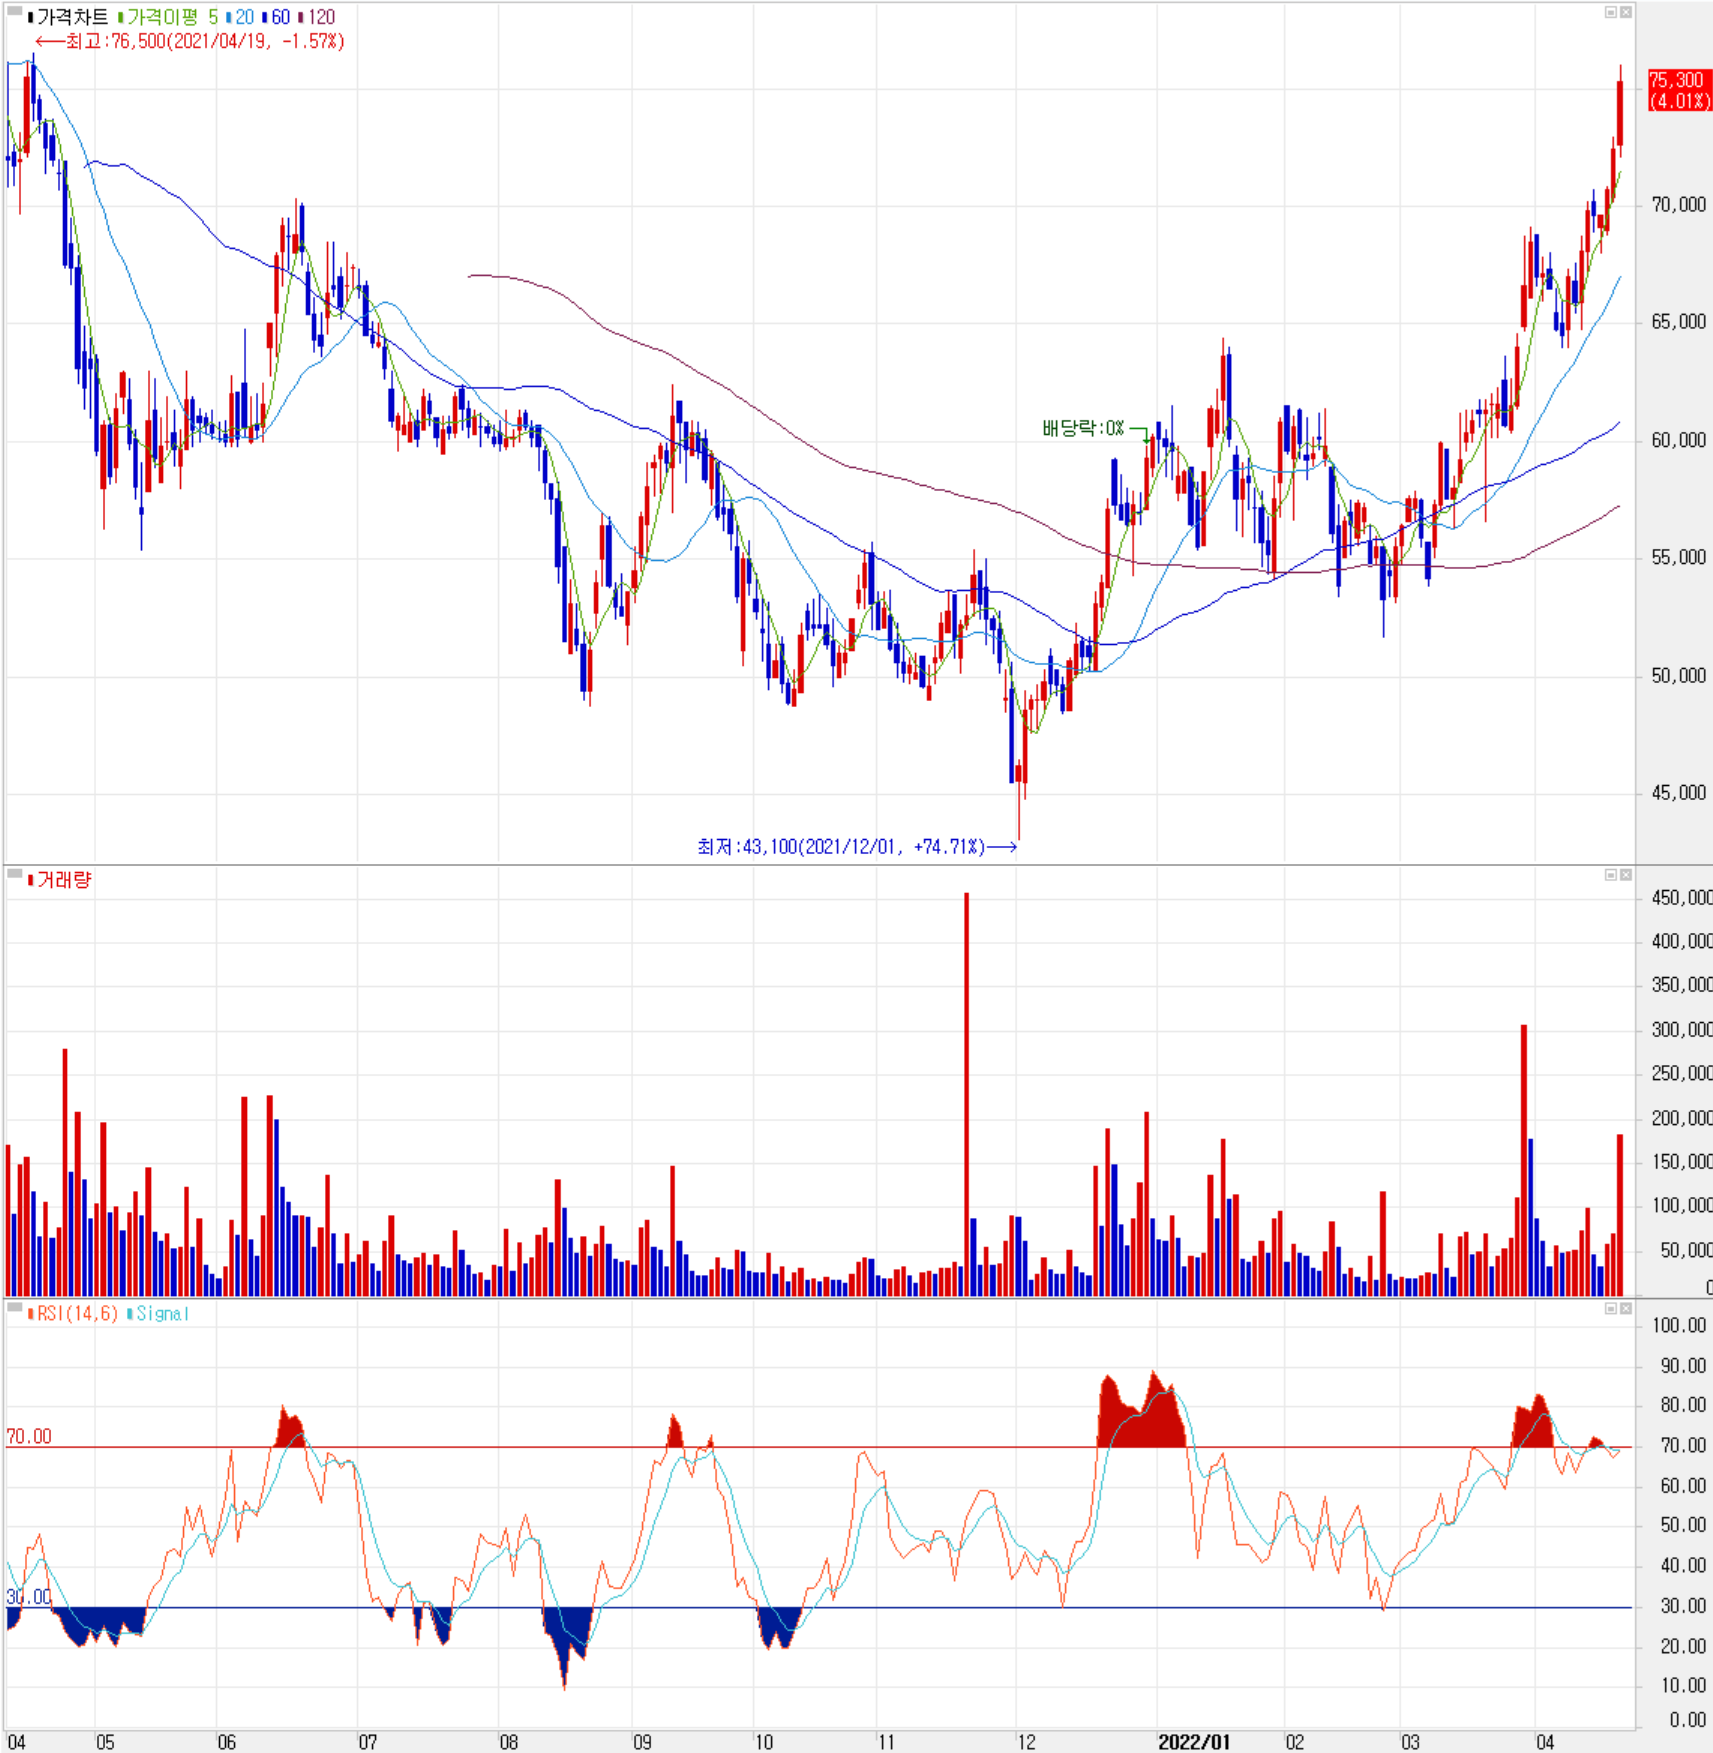The height and width of the screenshot is (1753, 1713).
Task: Maximize the RSI indicator panel
Action: (x=1610, y=1308)
